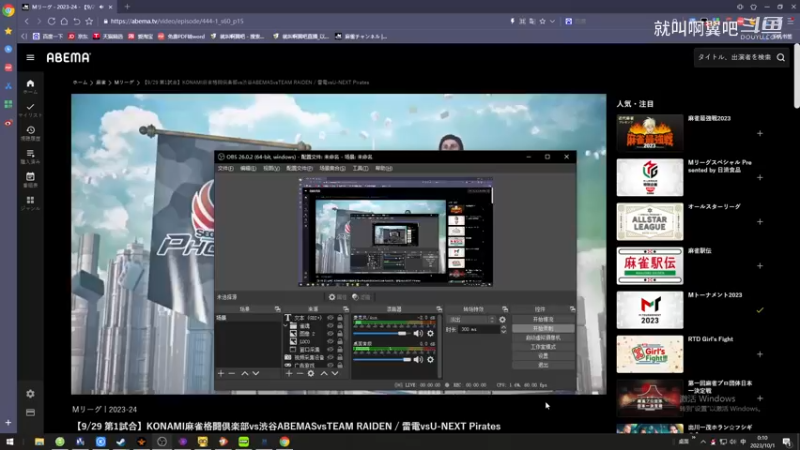The image size is (800, 450).
Task: Adjust the desktop audio volume slider in OBS
Action: click(382, 360)
